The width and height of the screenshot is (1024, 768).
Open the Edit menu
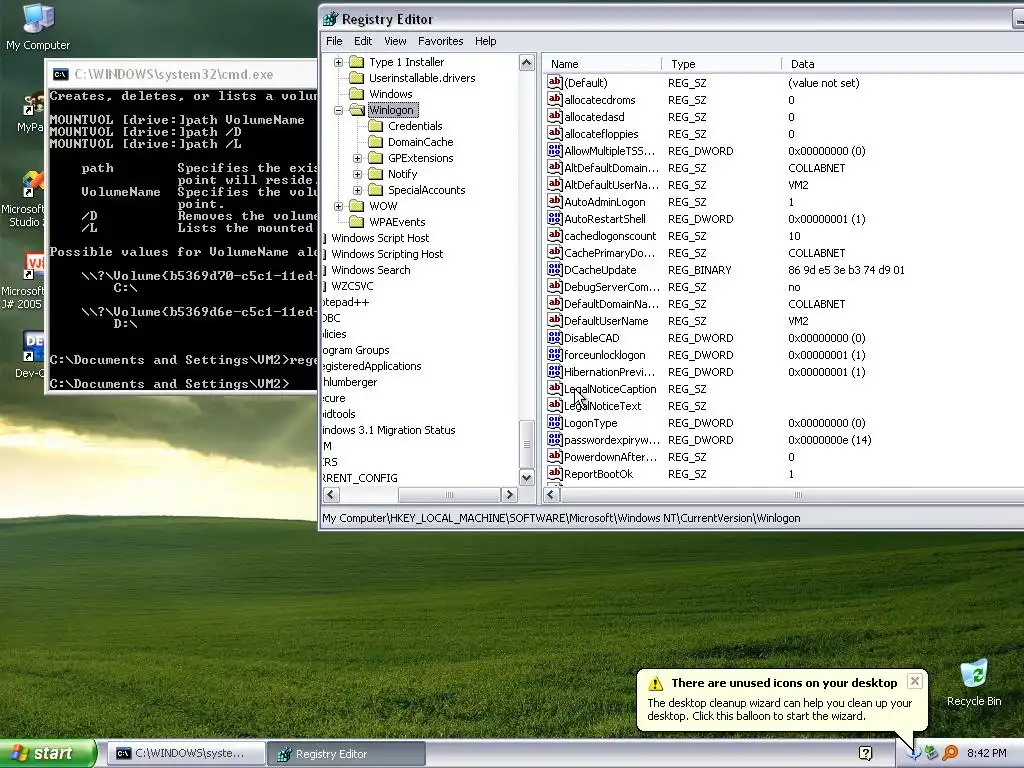click(x=362, y=41)
